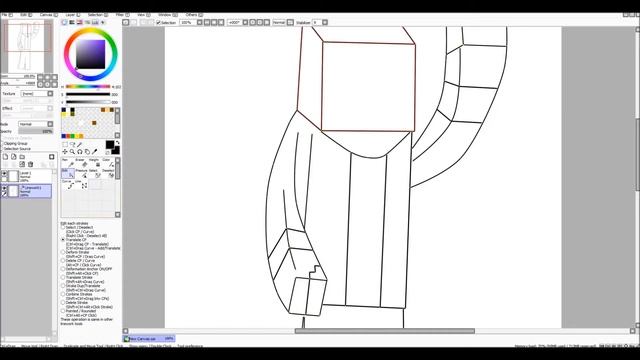Toggle the RGB slider panel
This screenshot has height=360, width=640.
click(x=72, y=22)
